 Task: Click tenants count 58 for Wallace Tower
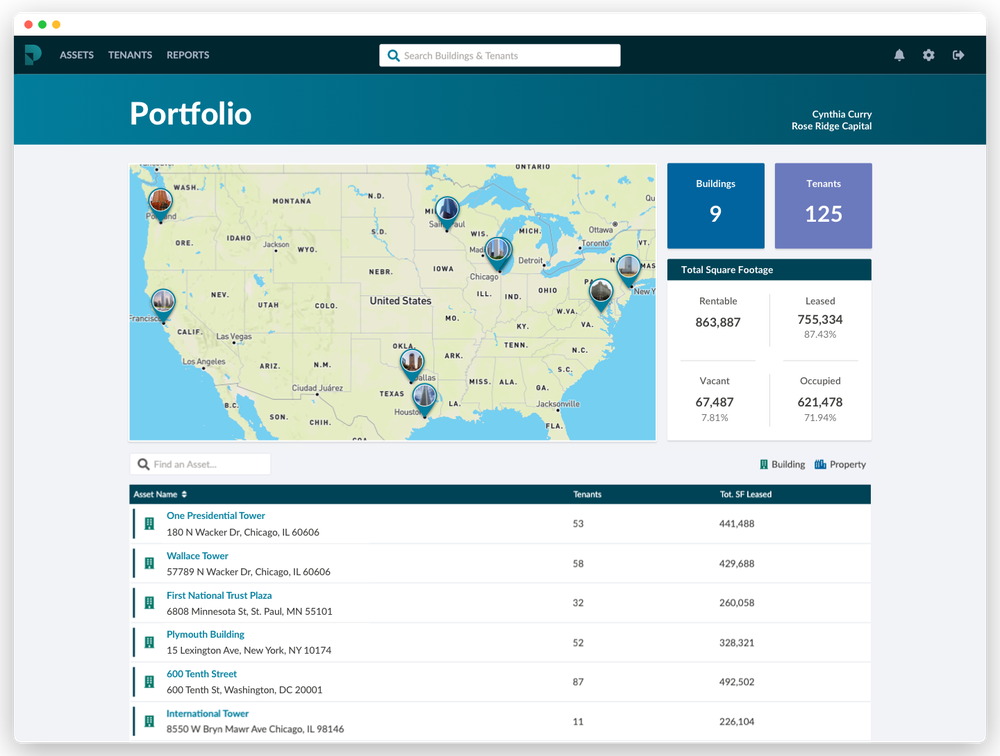pyautogui.click(x=578, y=563)
